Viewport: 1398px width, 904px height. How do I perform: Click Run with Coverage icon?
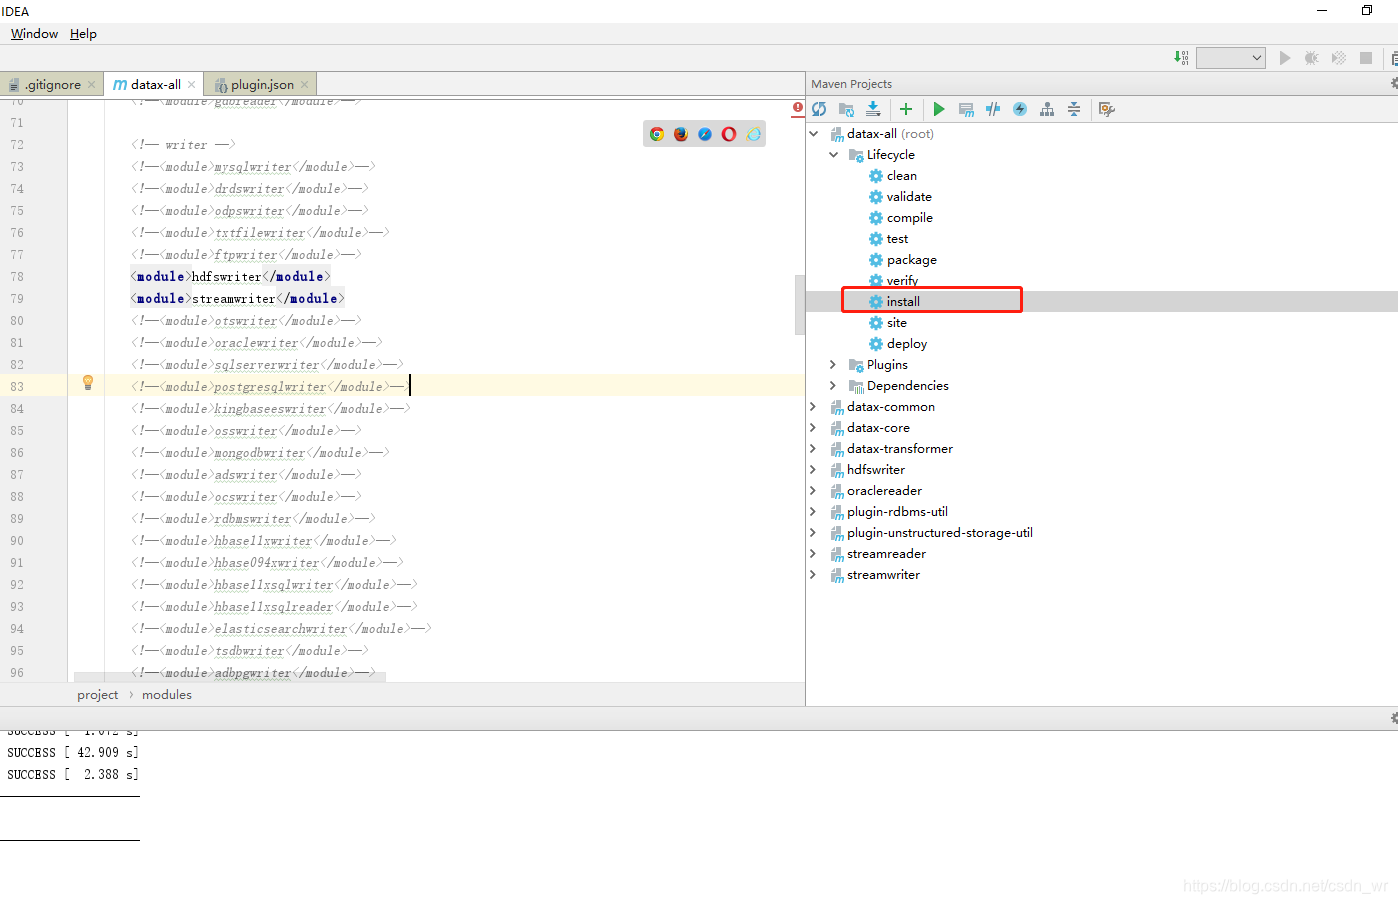(x=1339, y=58)
